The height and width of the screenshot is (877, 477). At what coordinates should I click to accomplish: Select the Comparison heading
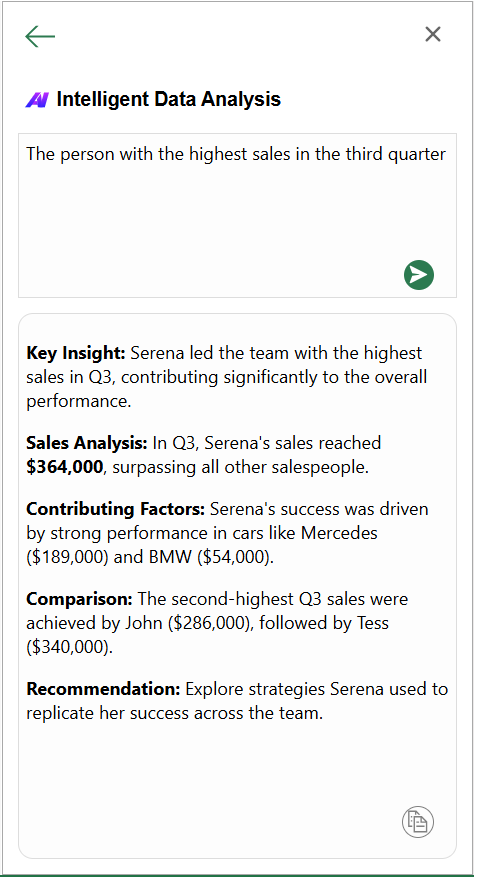tap(79, 599)
